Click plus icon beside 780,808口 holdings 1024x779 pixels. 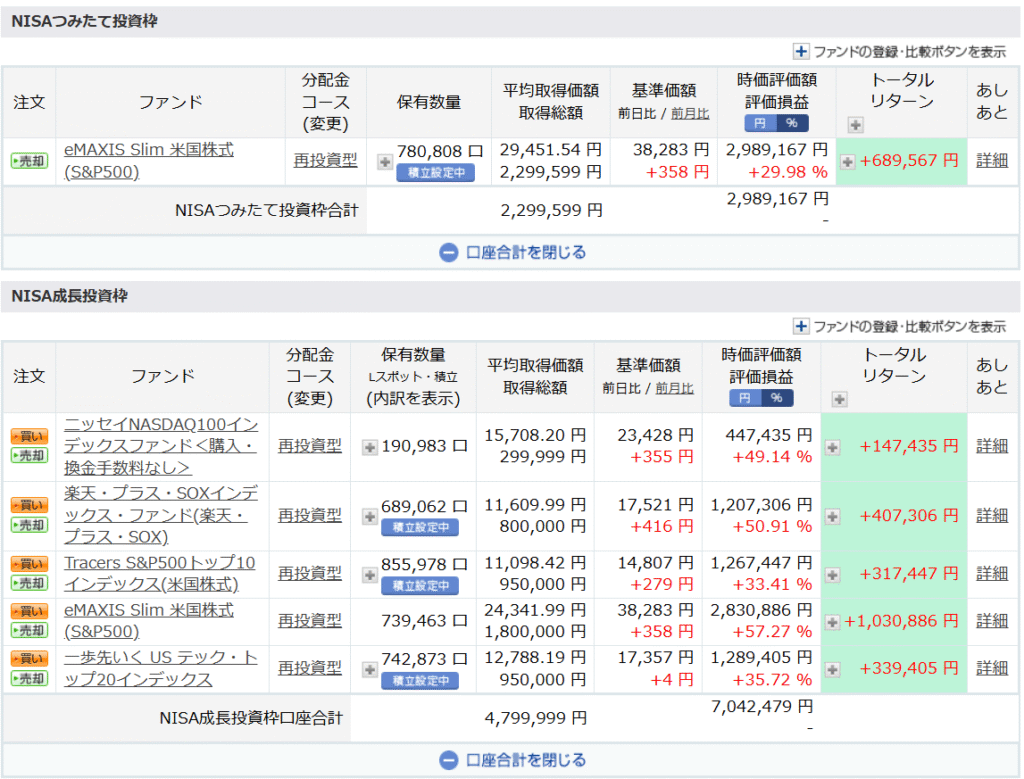385,161
